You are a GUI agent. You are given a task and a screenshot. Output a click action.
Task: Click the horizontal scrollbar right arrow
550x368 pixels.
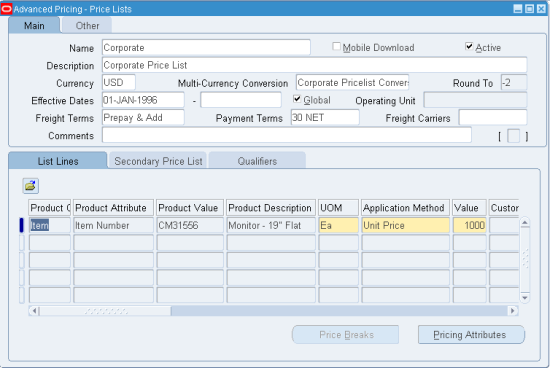(x=513, y=311)
